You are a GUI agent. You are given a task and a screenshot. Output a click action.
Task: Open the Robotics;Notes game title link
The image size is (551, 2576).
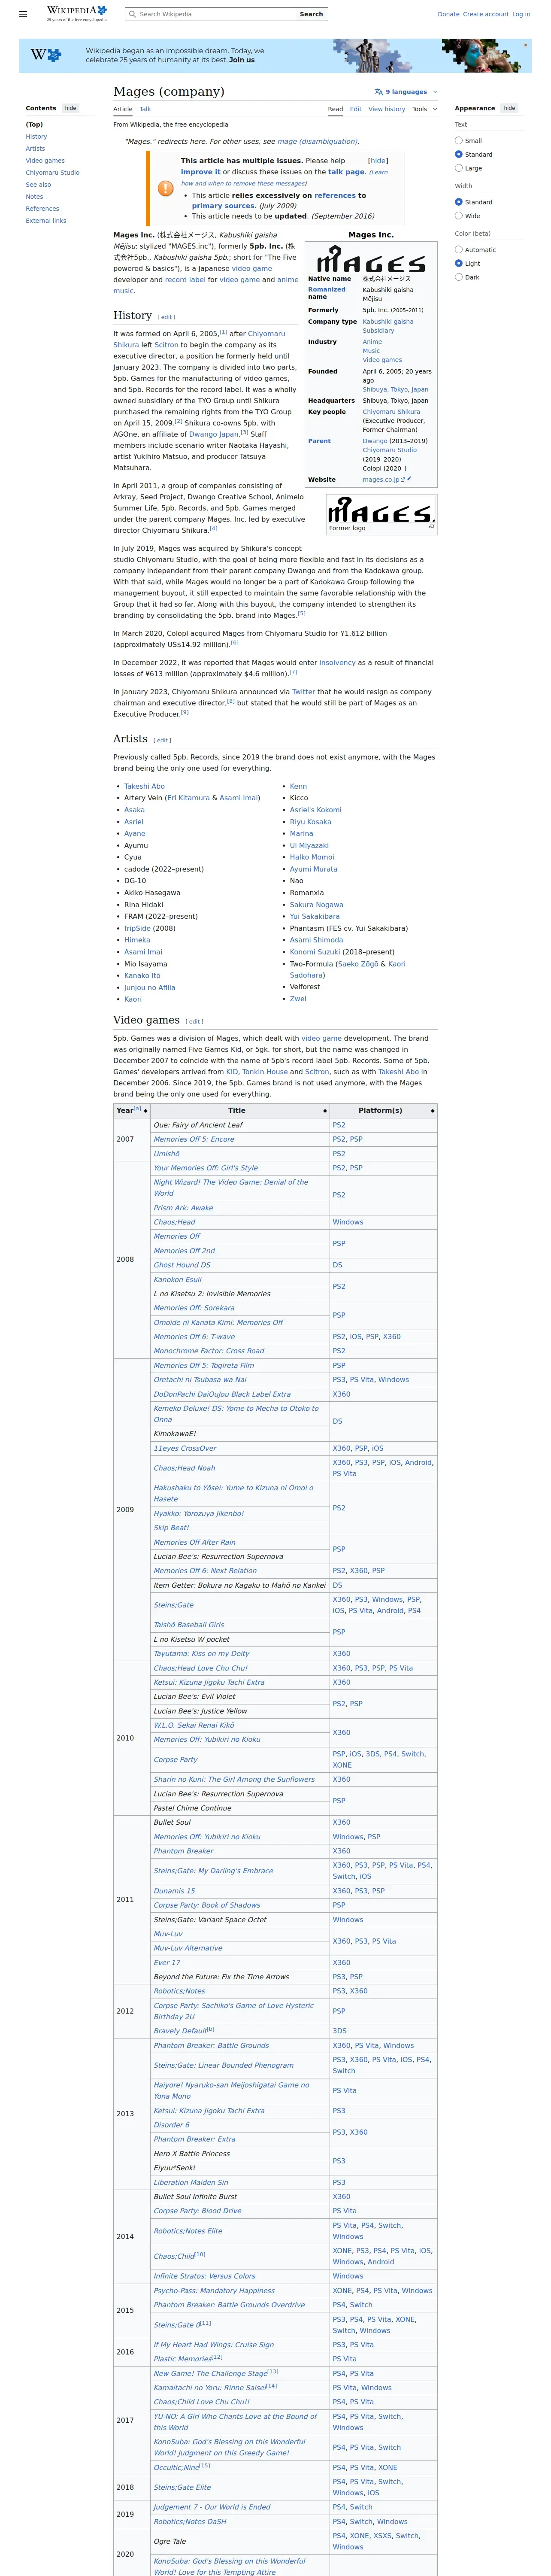pyautogui.click(x=179, y=1990)
